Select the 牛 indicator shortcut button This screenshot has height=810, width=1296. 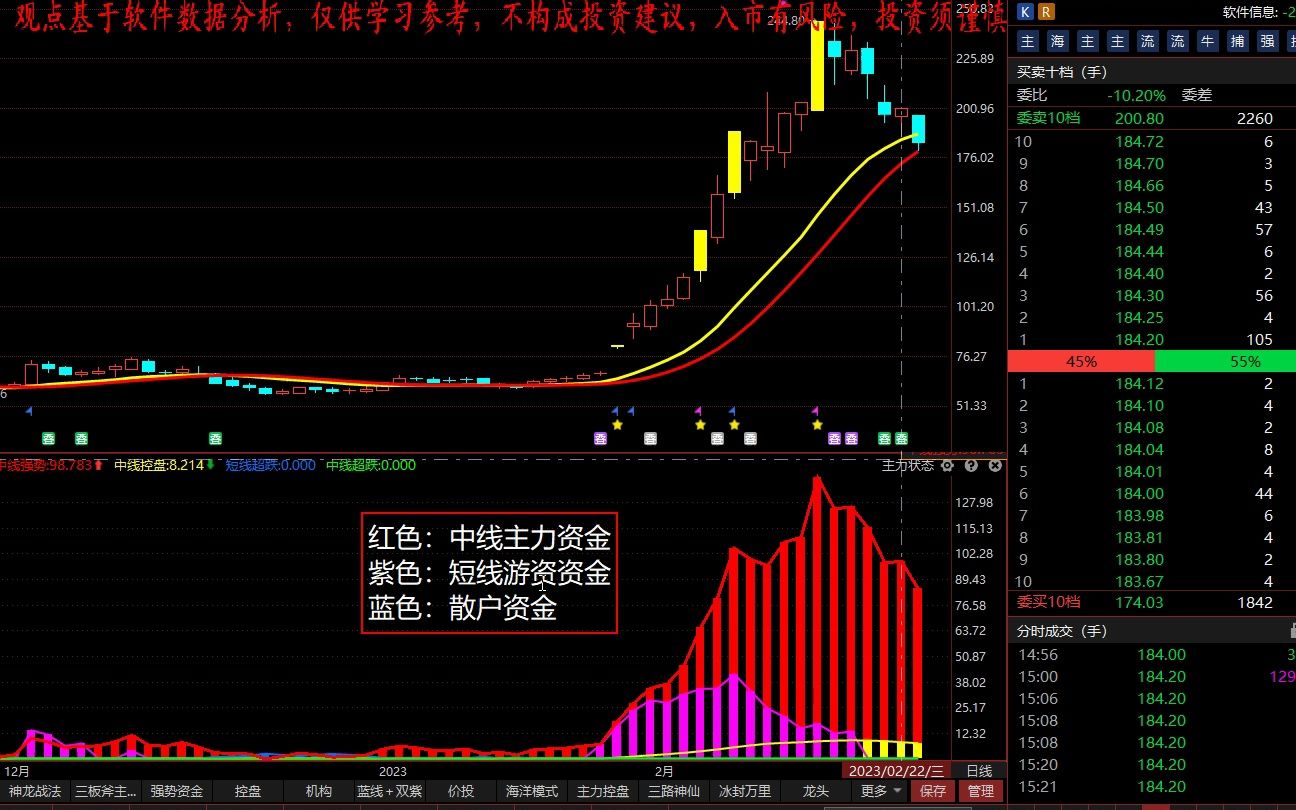point(1208,41)
